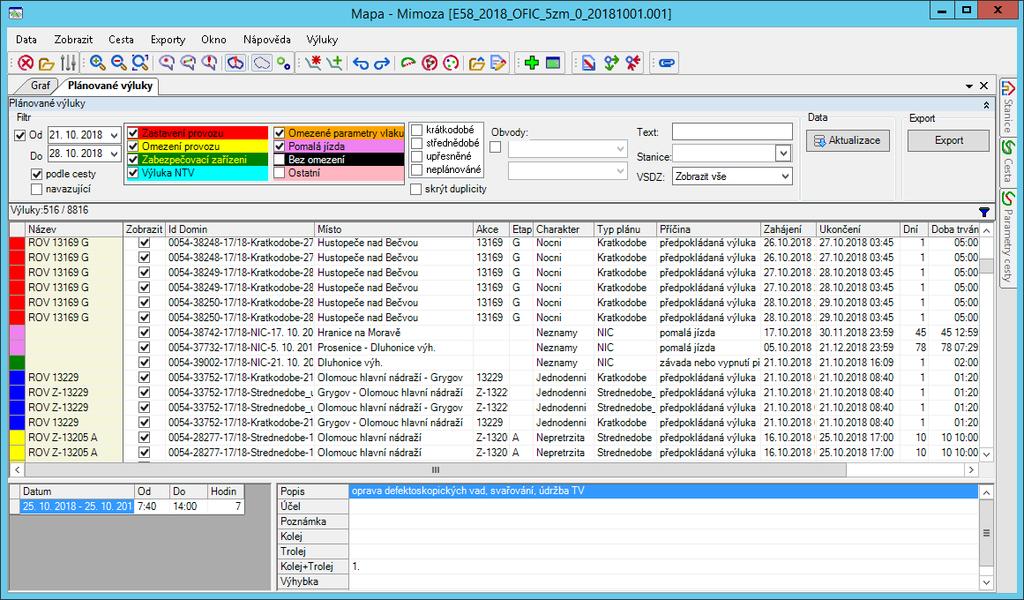Expand the Stanice combo box arrow

coord(784,153)
